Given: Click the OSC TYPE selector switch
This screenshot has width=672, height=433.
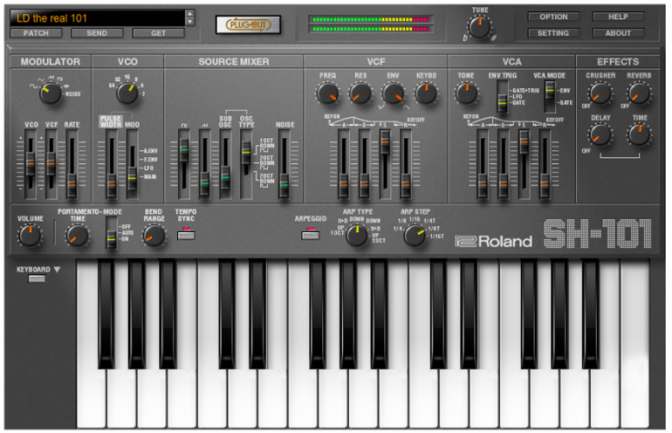Looking at the screenshot, I should coord(246,164).
